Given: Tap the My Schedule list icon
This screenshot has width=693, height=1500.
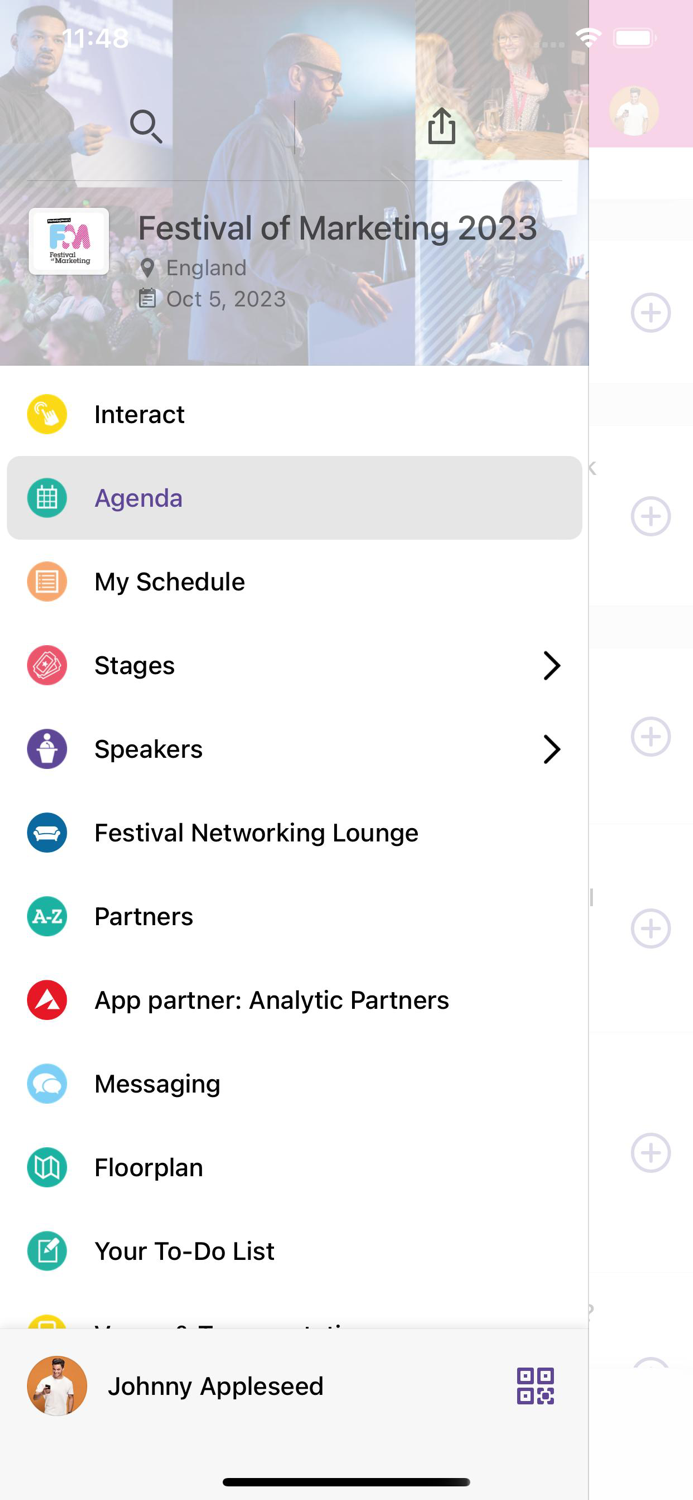Looking at the screenshot, I should coord(46,581).
